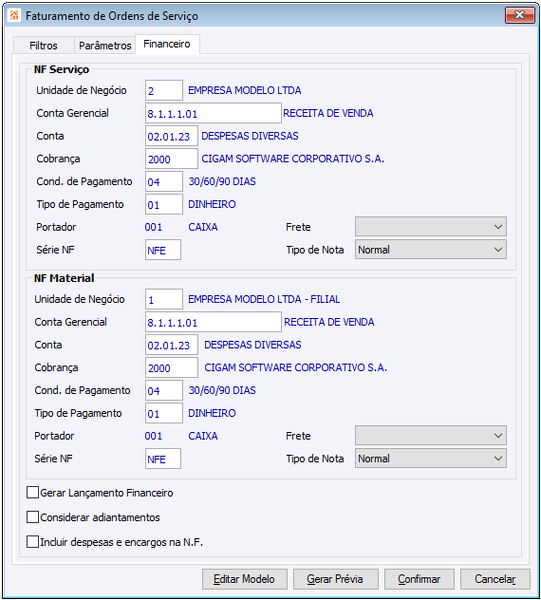Click Portador value 001 in NF Serviço
The height and width of the screenshot is (600, 541).
[153, 227]
